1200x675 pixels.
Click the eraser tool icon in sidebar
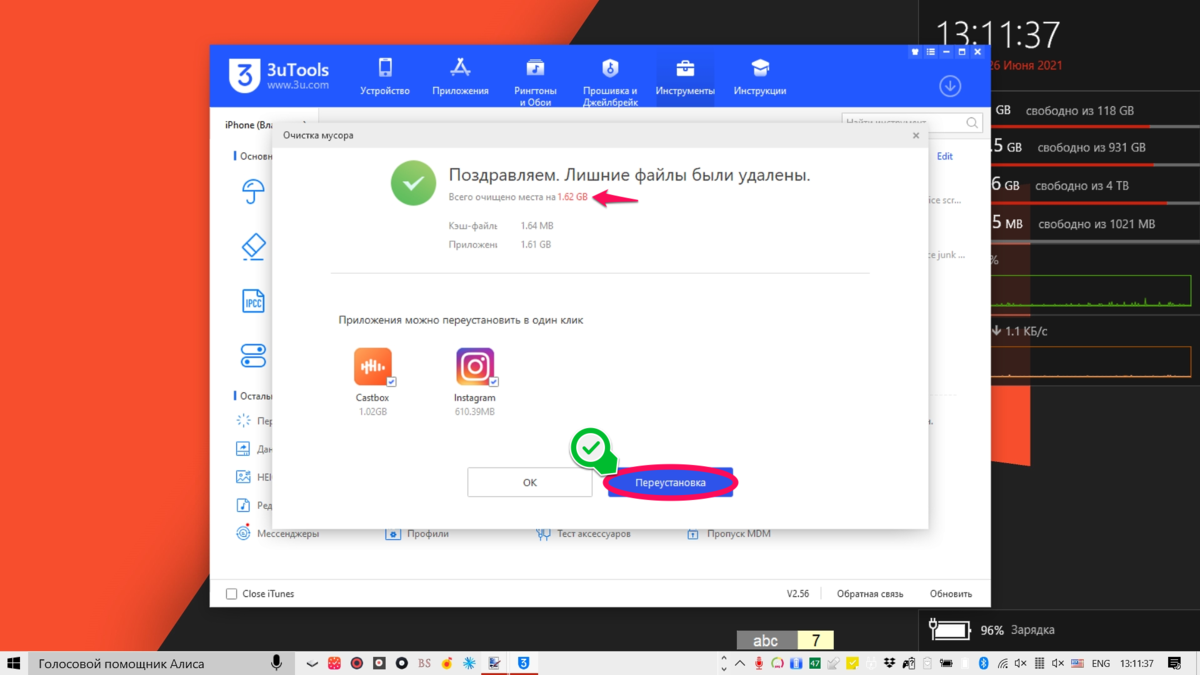[x=253, y=246]
